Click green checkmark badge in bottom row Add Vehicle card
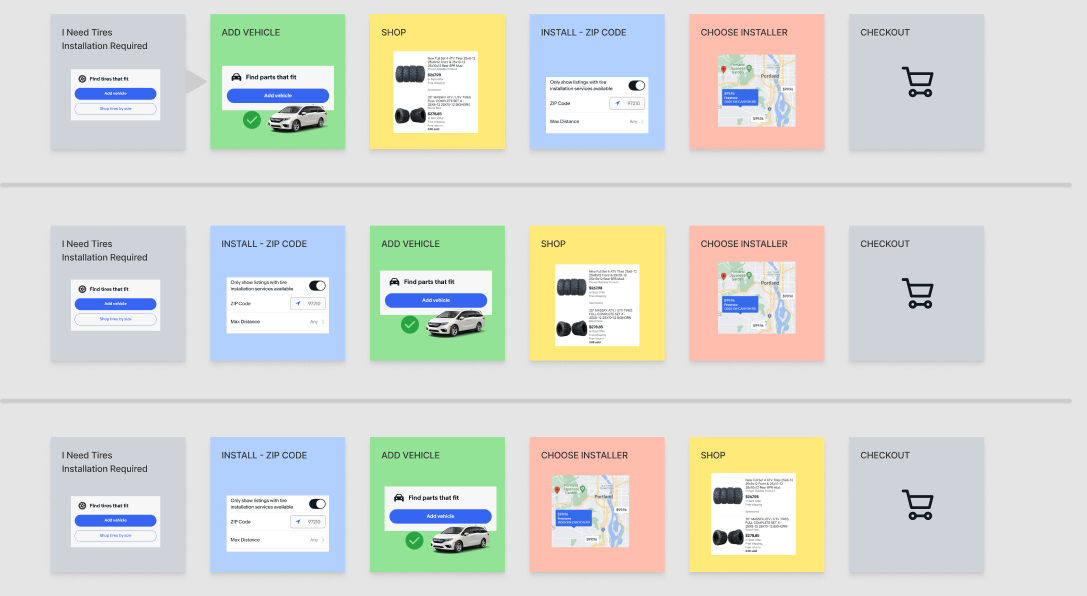 (x=414, y=541)
